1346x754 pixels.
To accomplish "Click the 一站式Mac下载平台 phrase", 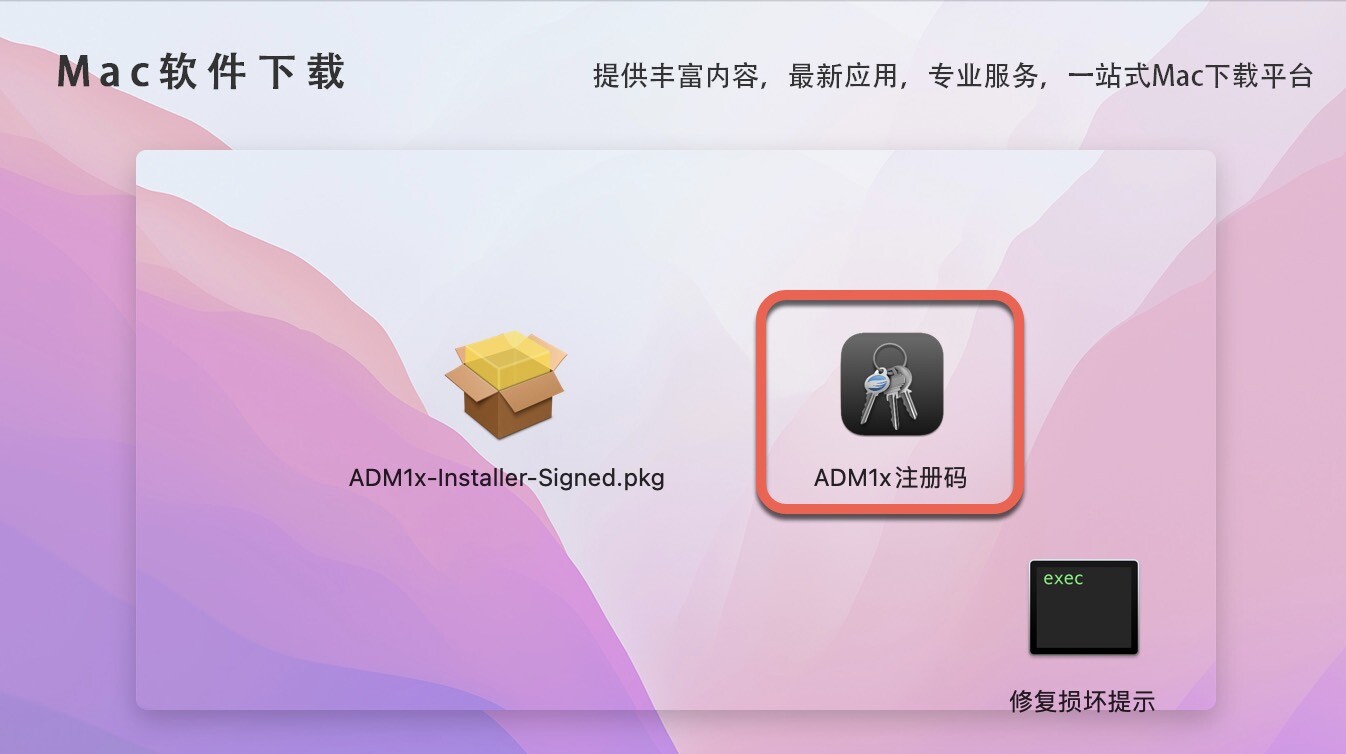I will pos(1190,76).
